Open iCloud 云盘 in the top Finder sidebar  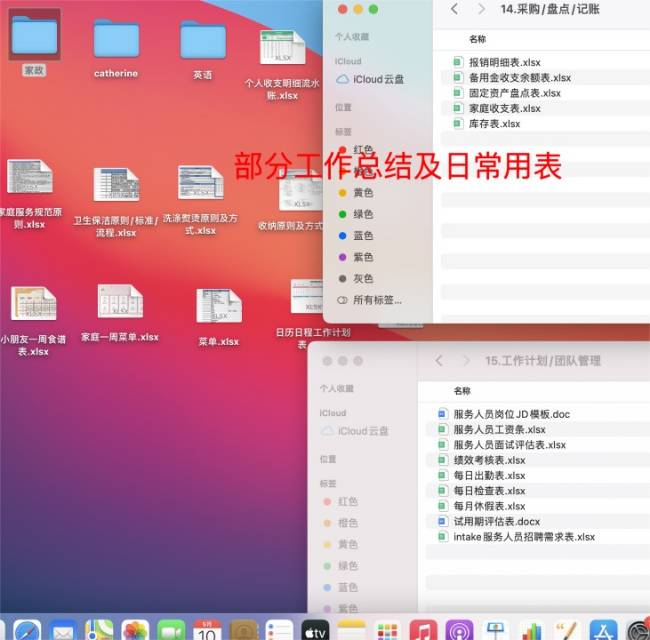click(x=370, y=79)
